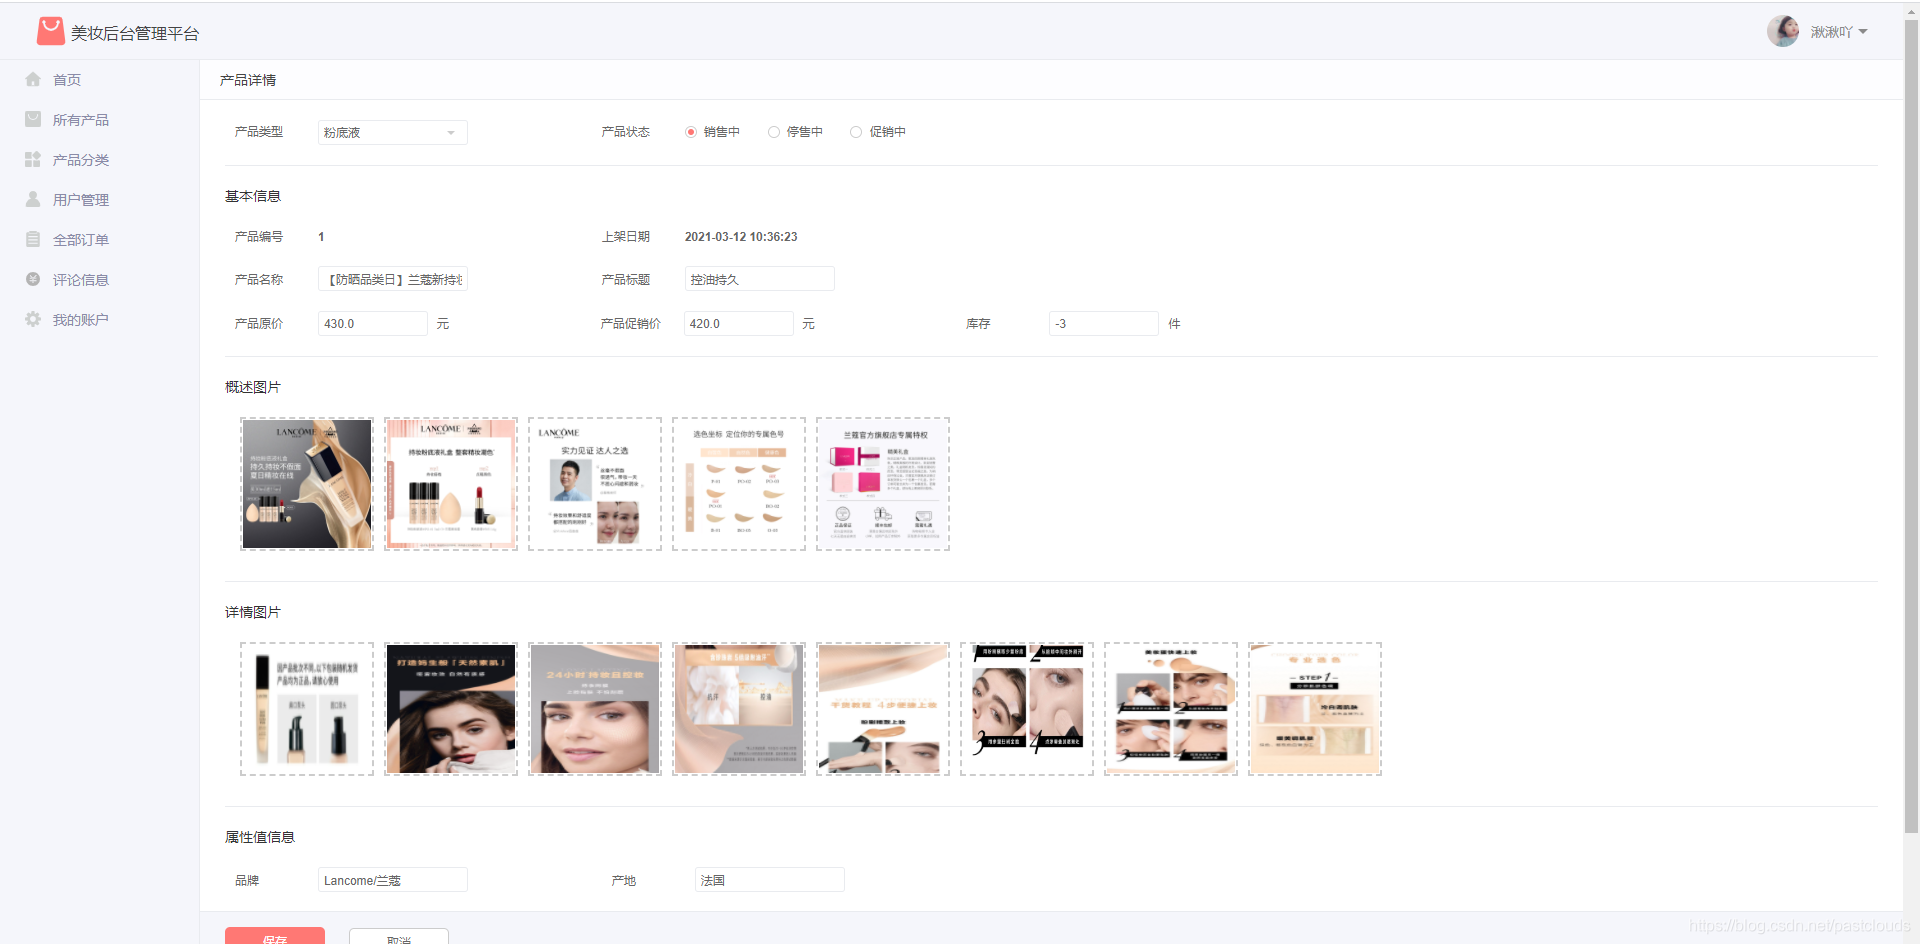Select eighth 详情图片 with STEP 1 text

pos(1315,709)
